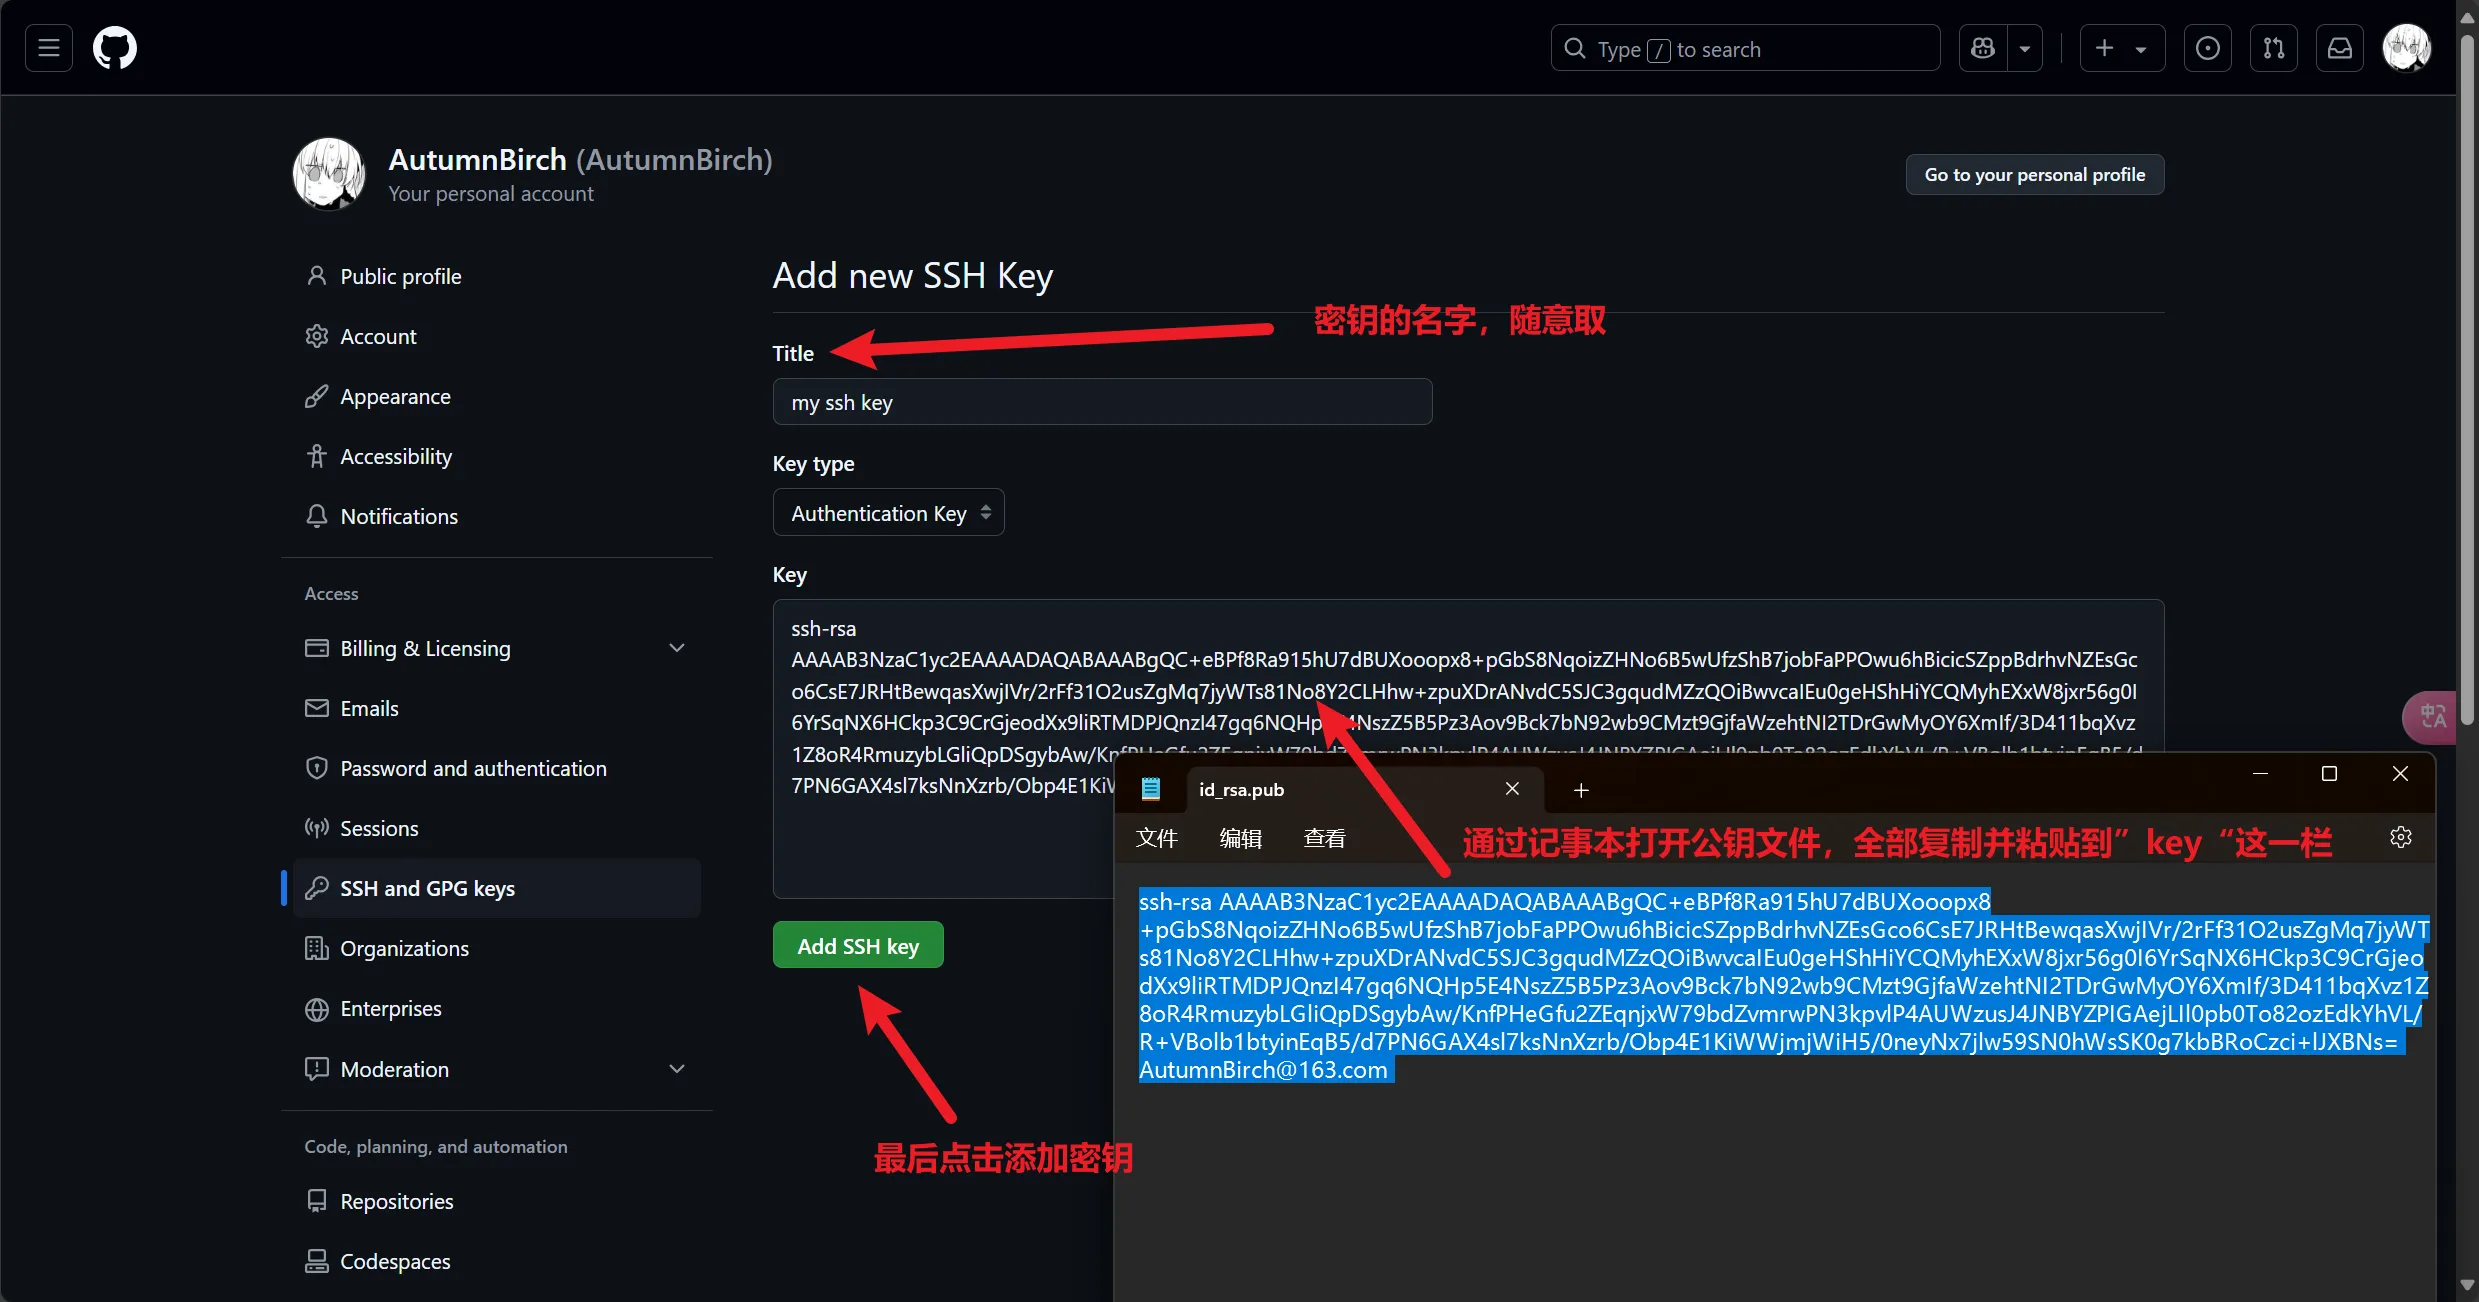Click the Notepad app icon

point(1151,789)
